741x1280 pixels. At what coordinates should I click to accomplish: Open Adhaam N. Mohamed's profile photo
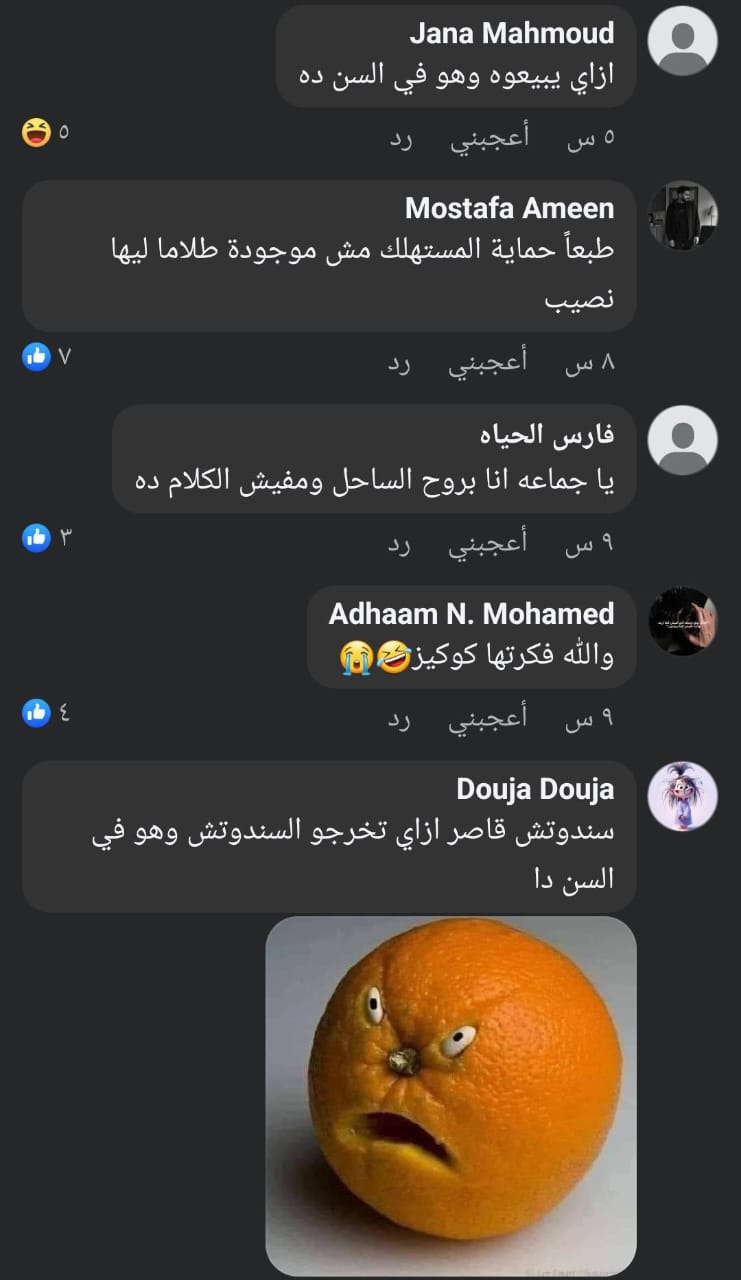coord(683,621)
